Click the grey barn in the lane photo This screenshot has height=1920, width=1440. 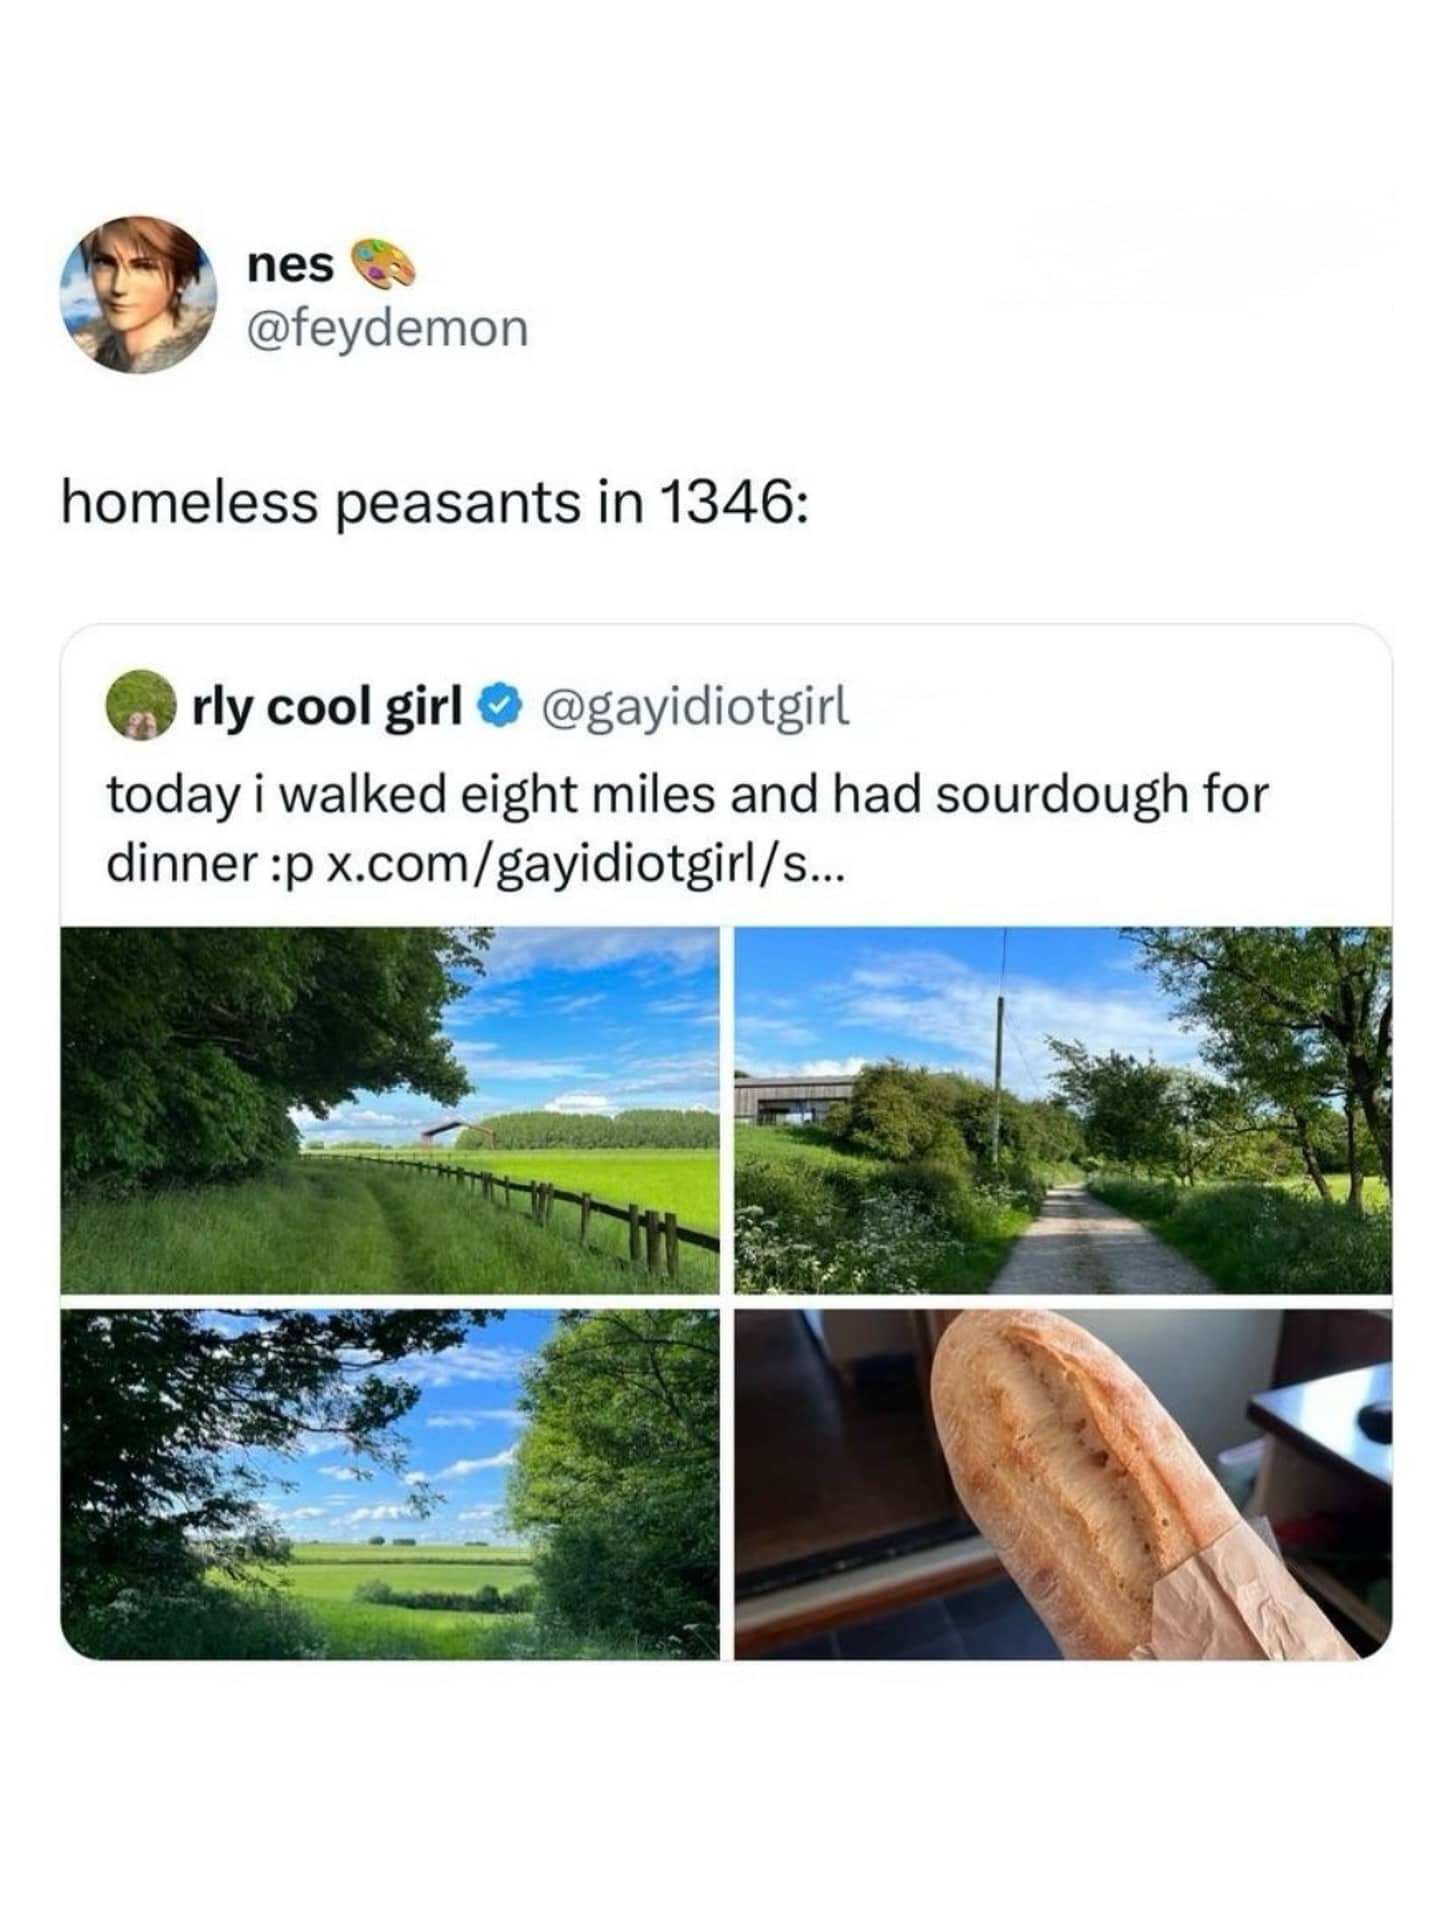pos(792,1098)
